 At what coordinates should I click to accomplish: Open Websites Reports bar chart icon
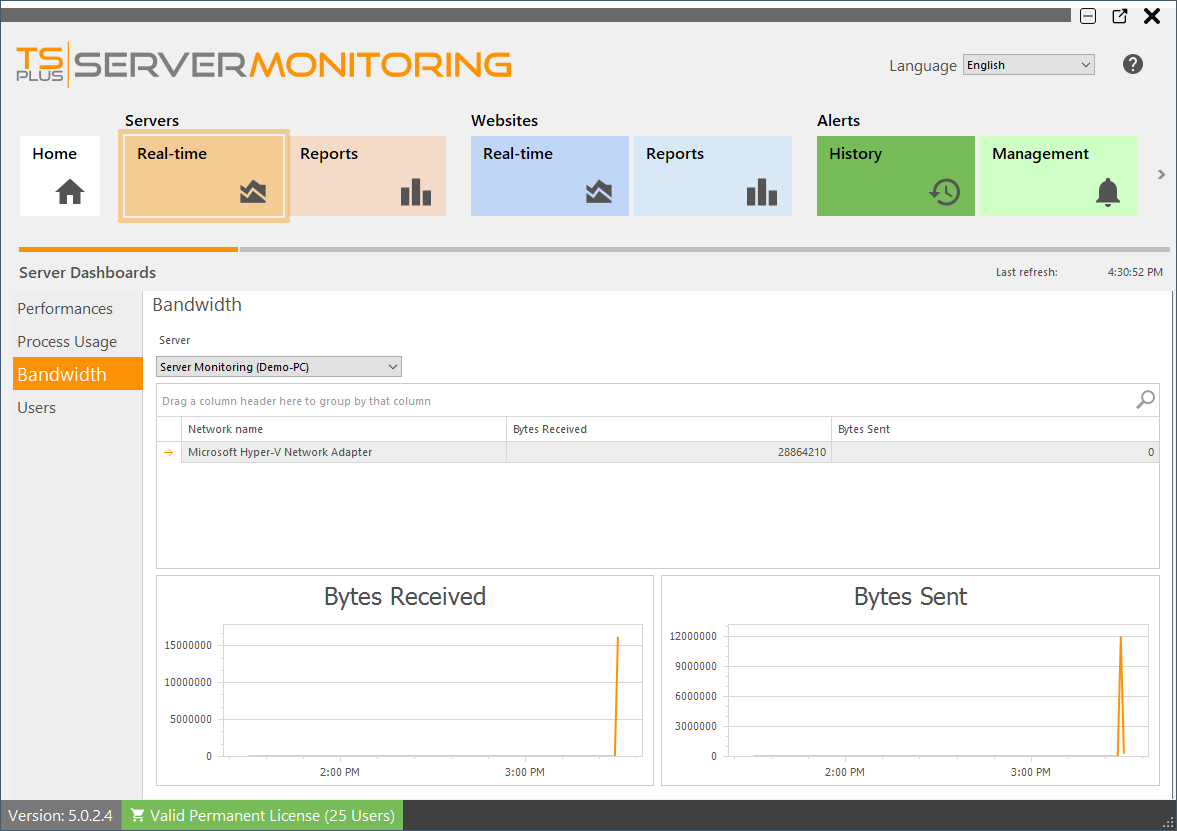[761, 190]
